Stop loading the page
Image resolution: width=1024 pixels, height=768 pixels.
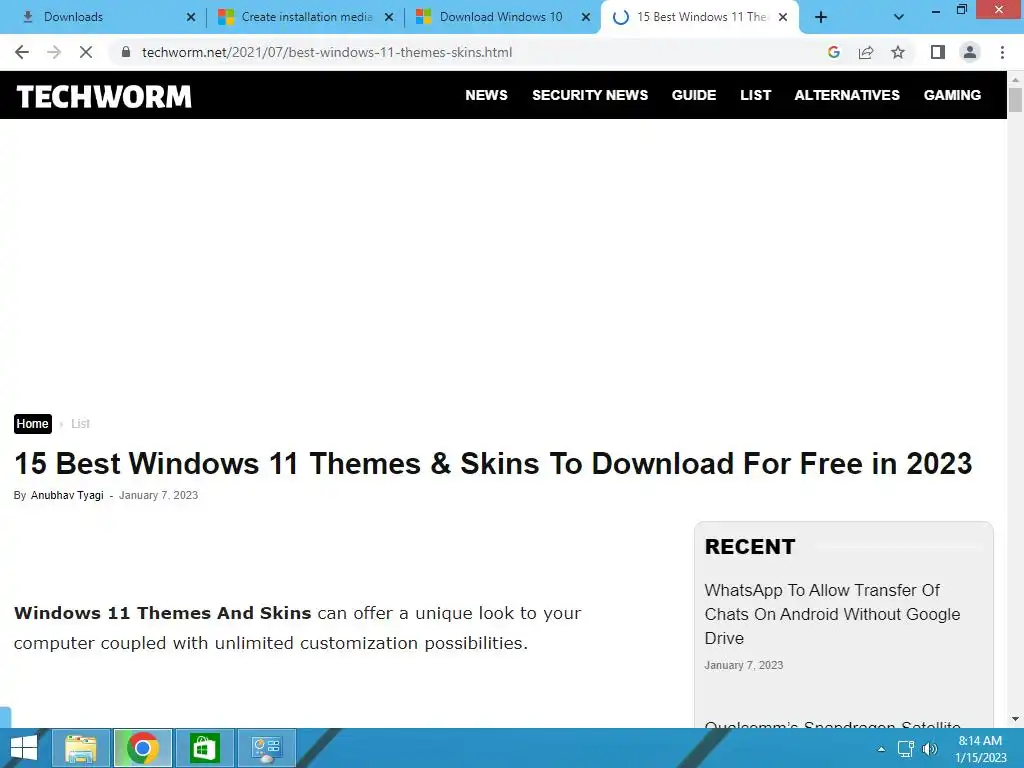tap(86, 52)
